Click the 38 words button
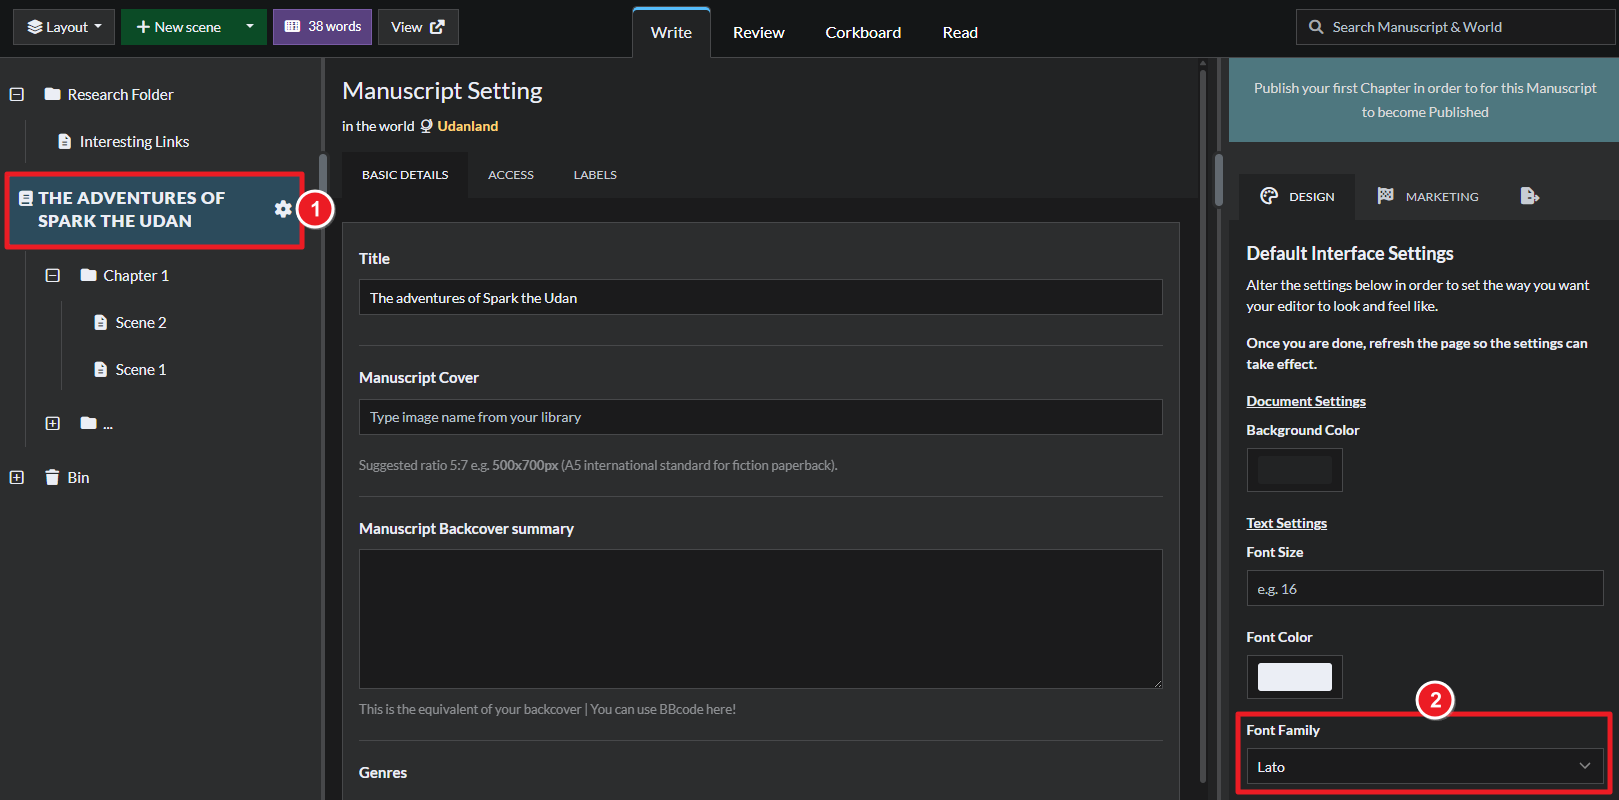 point(323,27)
